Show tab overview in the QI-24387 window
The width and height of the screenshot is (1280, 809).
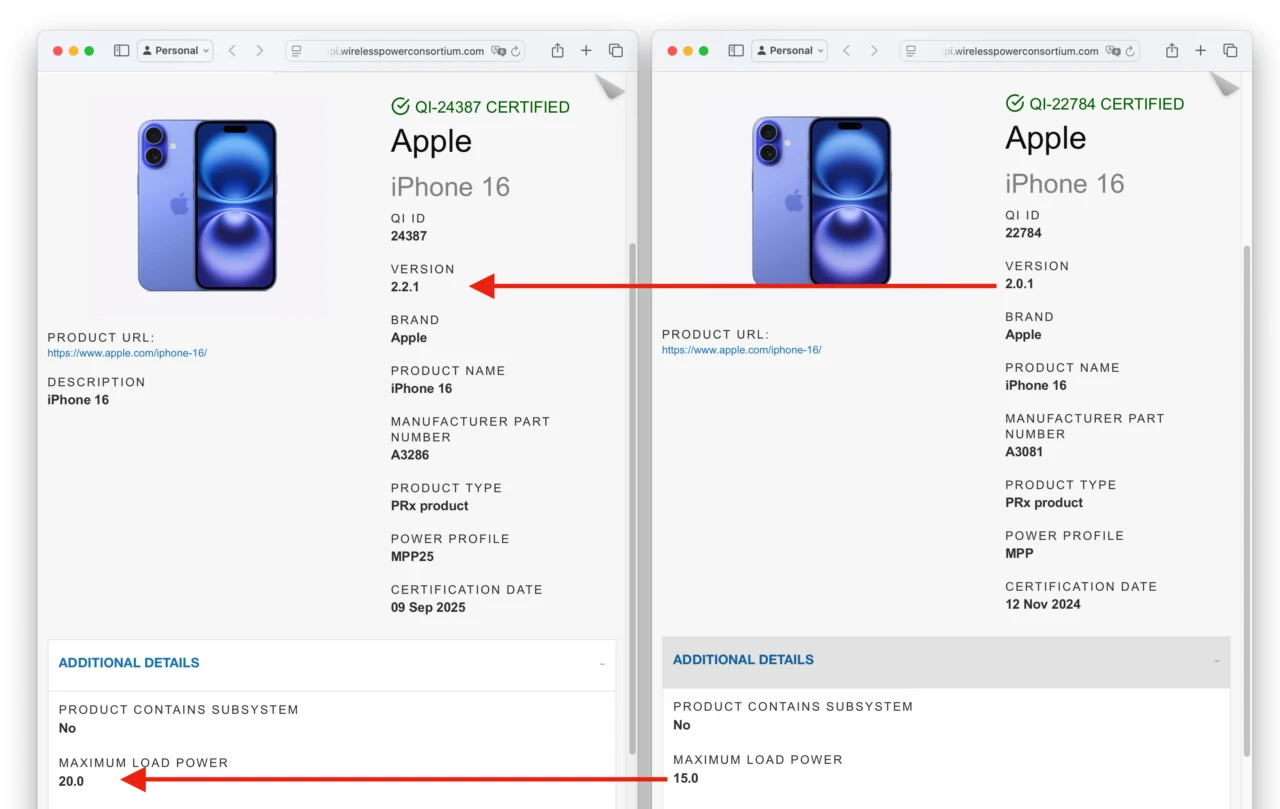[616, 51]
